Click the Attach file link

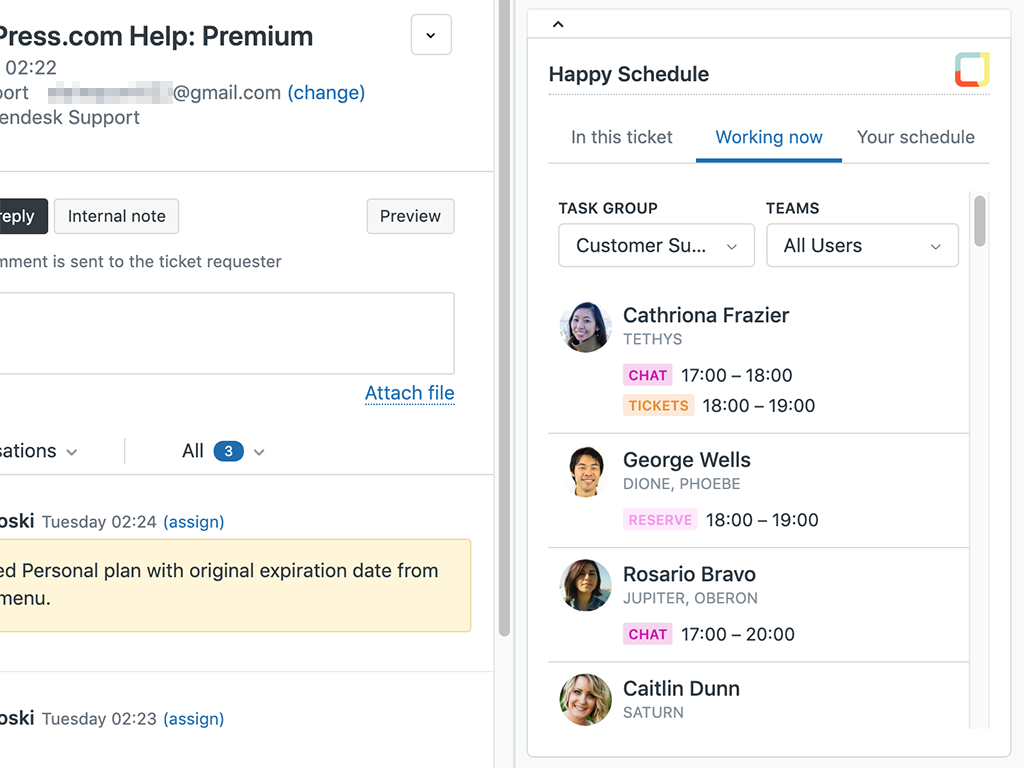[x=409, y=393]
